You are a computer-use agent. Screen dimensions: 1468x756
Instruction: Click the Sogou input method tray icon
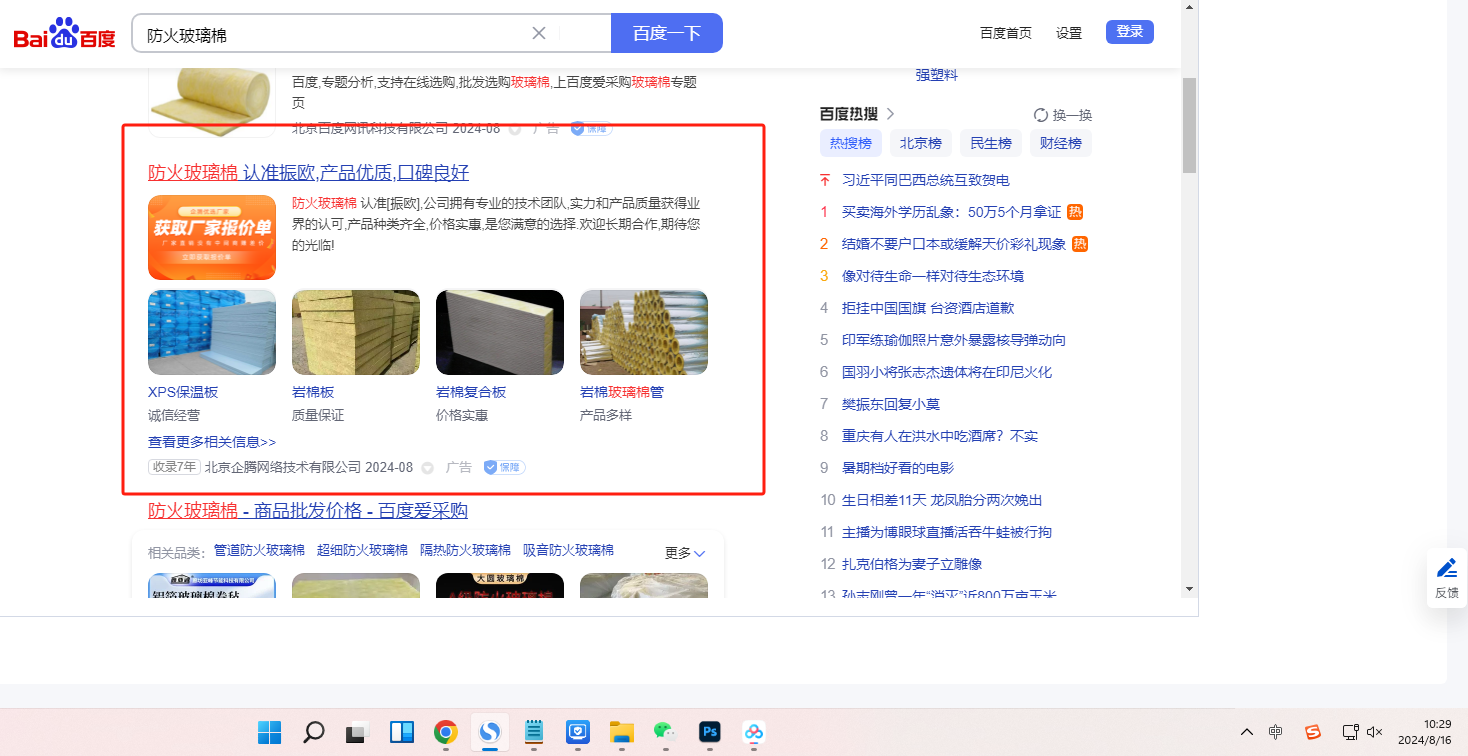click(1312, 732)
